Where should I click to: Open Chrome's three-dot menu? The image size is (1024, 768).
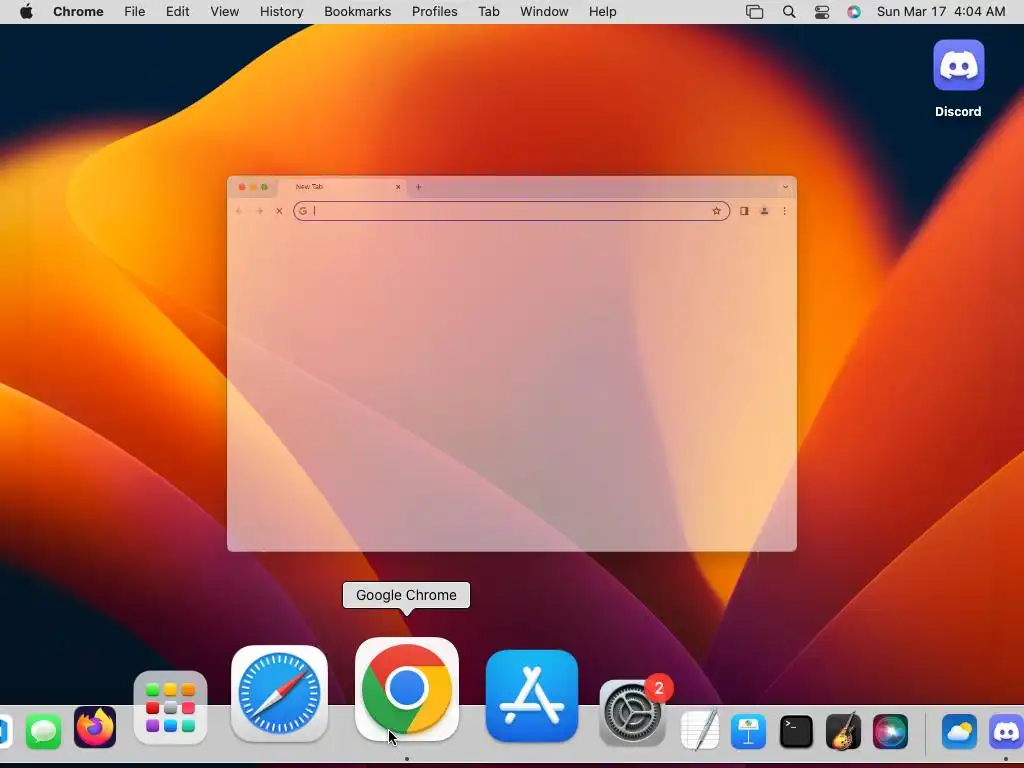pyautogui.click(x=784, y=211)
